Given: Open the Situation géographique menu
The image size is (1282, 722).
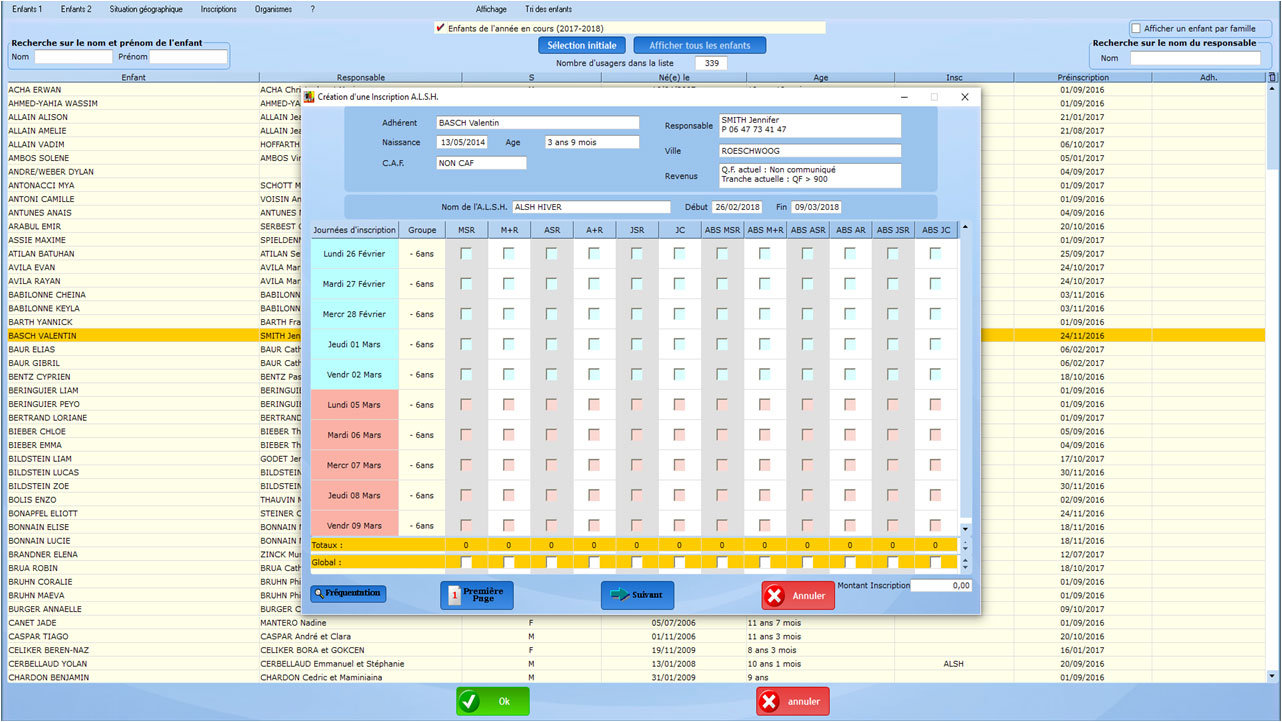Looking at the screenshot, I should pyautogui.click(x=146, y=9).
